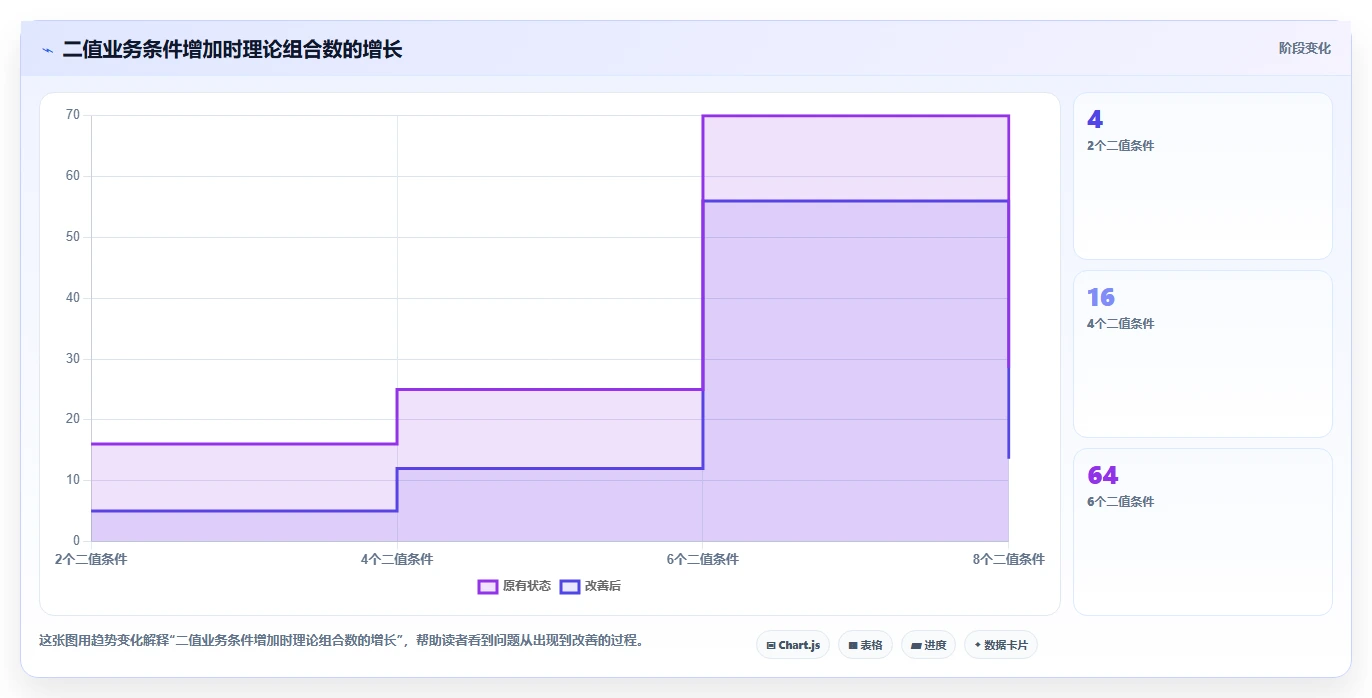Click the 2个二值条件 x-axis label
The height and width of the screenshot is (698, 1372).
pyautogui.click(x=91, y=559)
